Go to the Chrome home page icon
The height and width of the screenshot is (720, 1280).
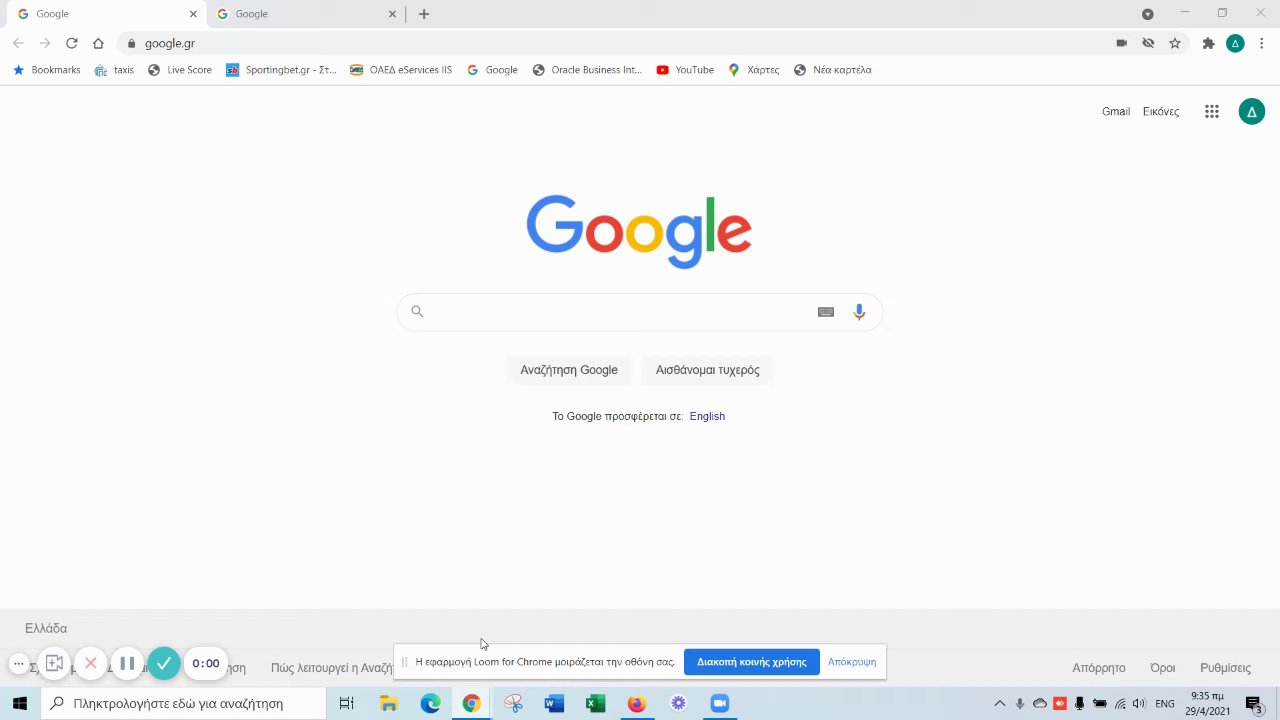click(x=98, y=43)
